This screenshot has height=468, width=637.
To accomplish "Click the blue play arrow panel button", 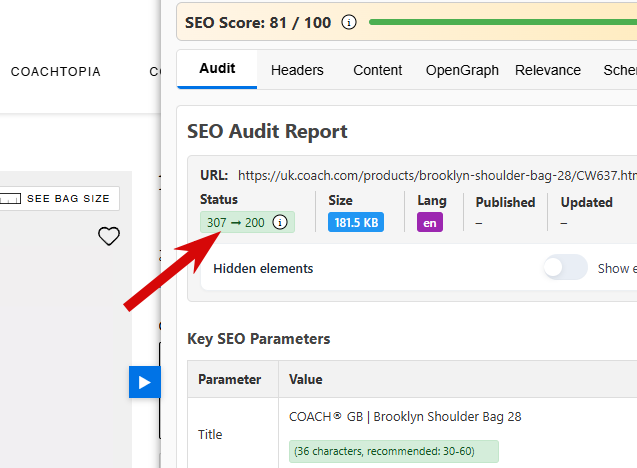I will click(144, 382).
